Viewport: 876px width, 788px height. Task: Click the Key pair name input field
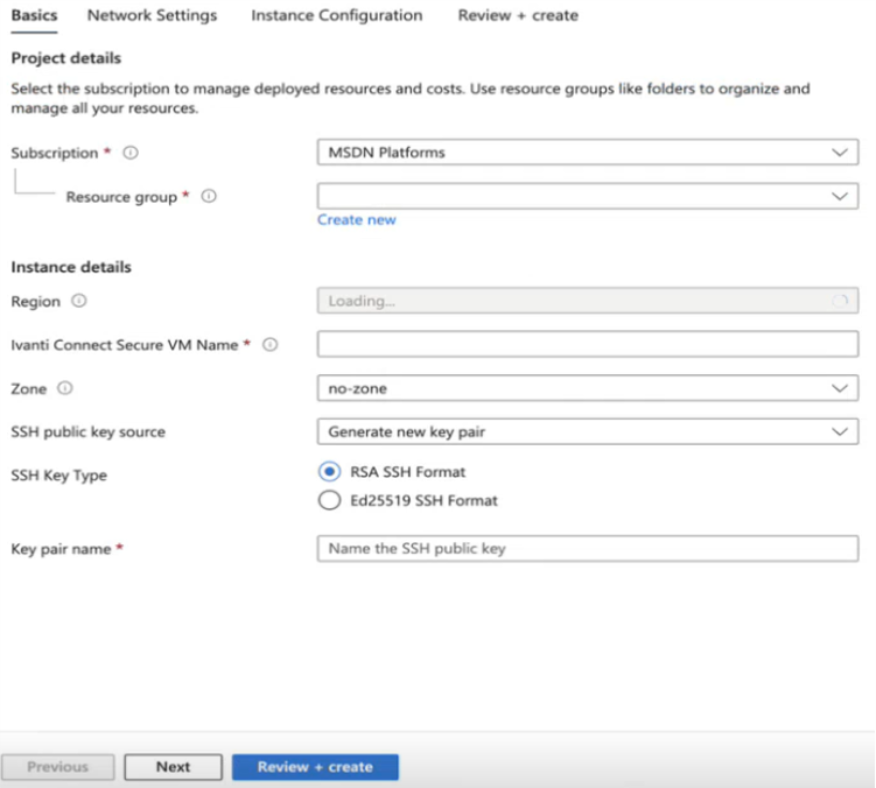coord(588,548)
